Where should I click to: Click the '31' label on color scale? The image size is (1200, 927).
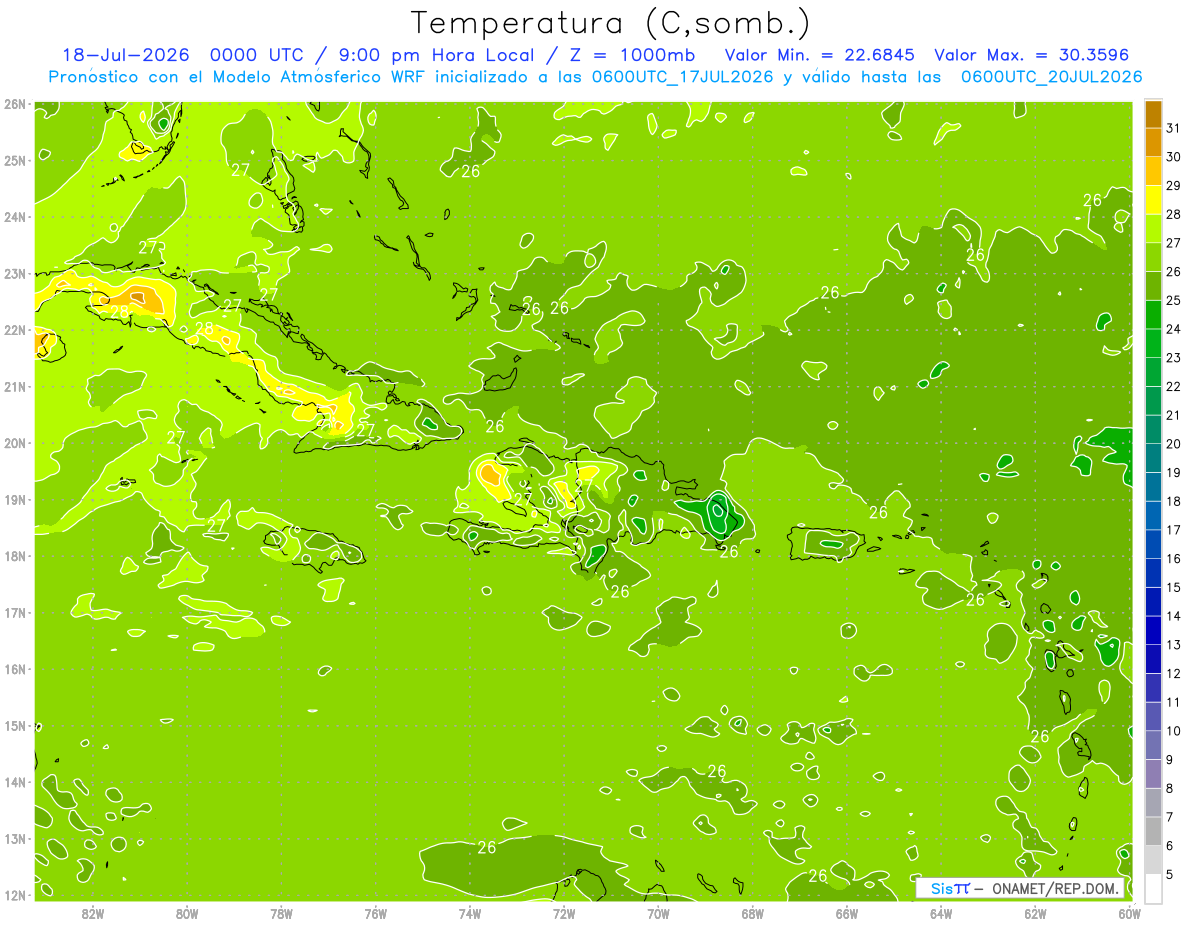tap(1174, 128)
